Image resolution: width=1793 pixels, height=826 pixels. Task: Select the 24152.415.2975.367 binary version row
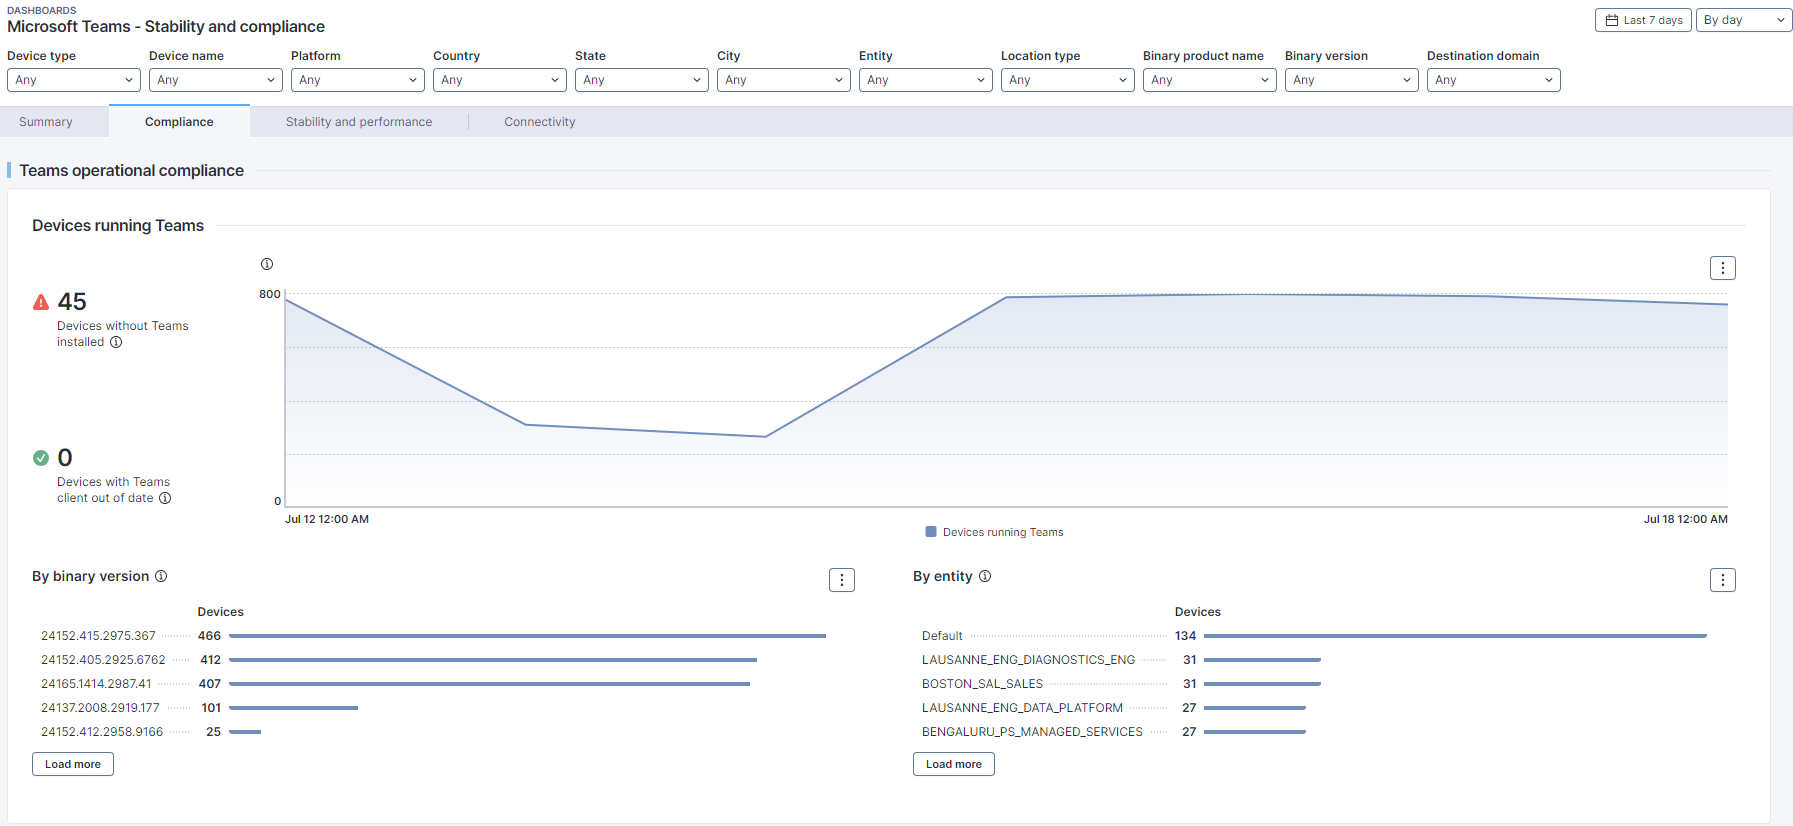pos(98,636)
